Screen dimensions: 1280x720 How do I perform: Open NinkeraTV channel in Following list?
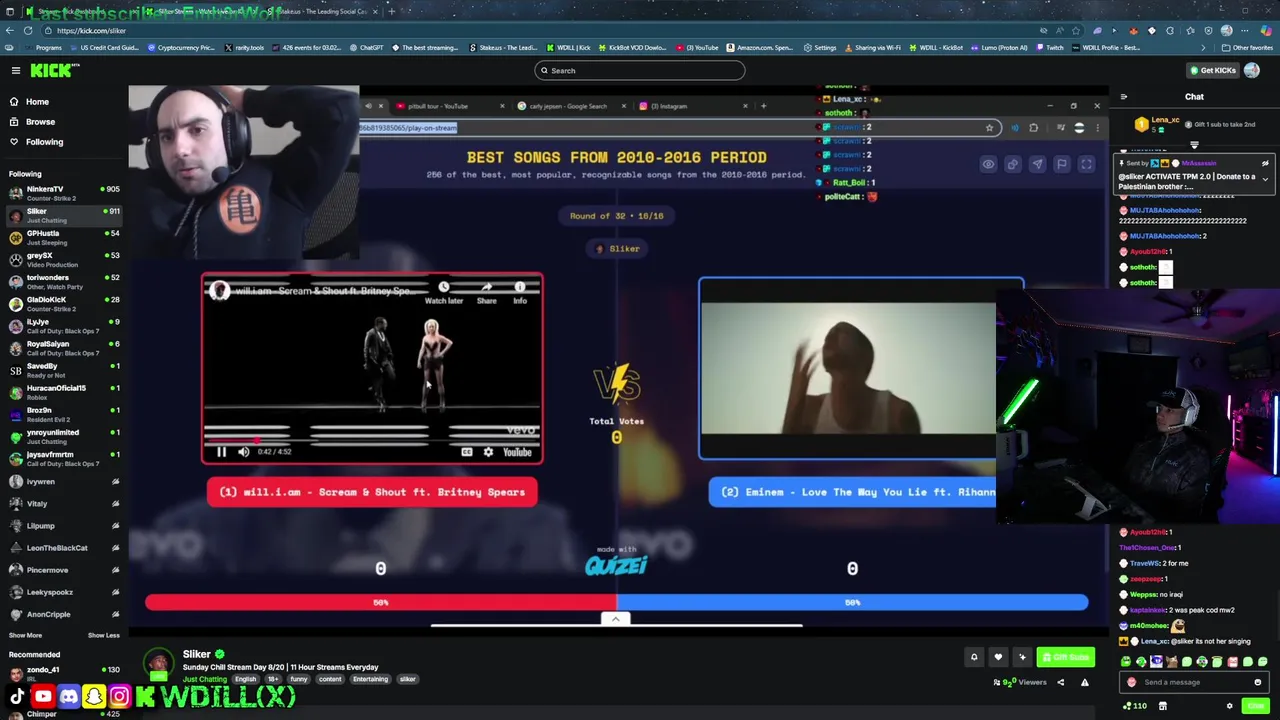tap(62, 193)
